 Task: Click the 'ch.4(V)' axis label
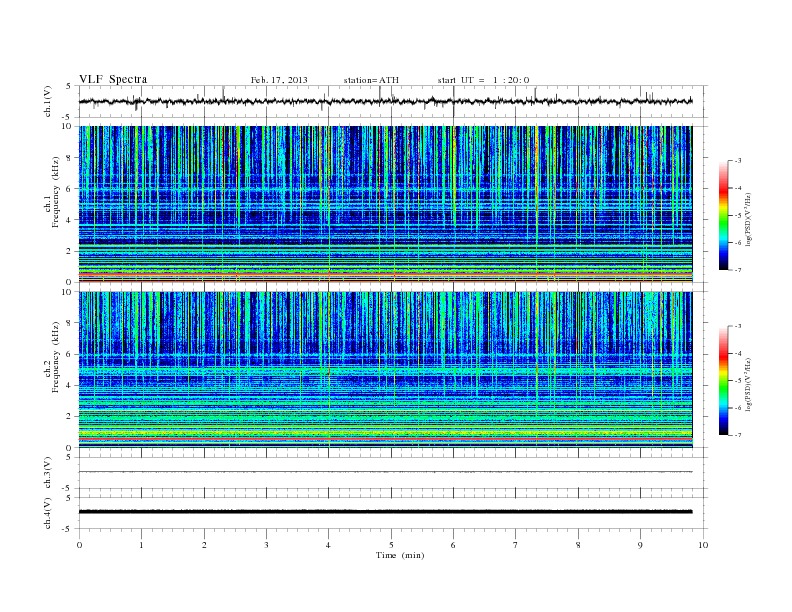click(x=48, y=513)
